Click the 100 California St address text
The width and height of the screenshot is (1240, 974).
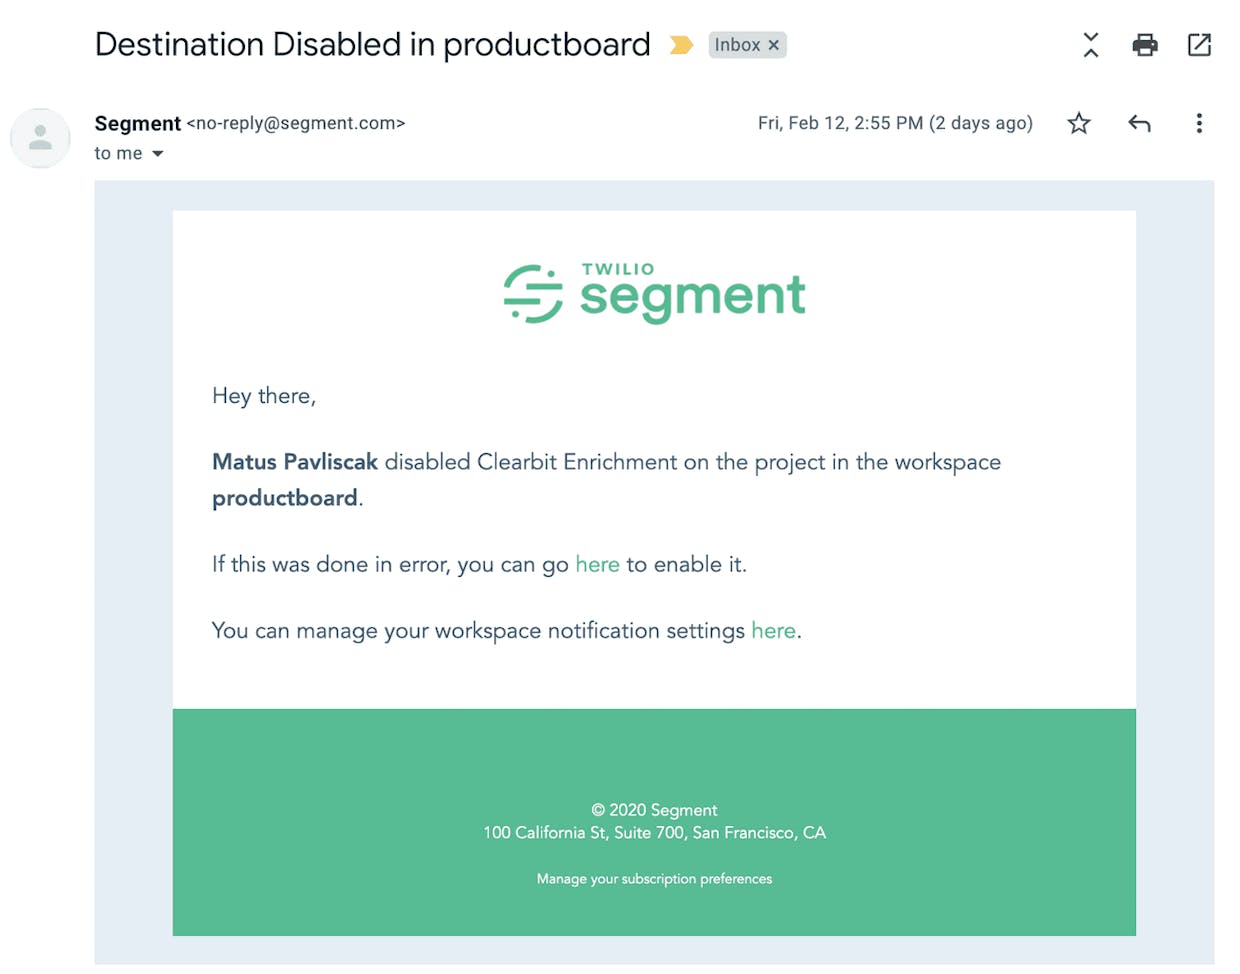tap(654, 832)
